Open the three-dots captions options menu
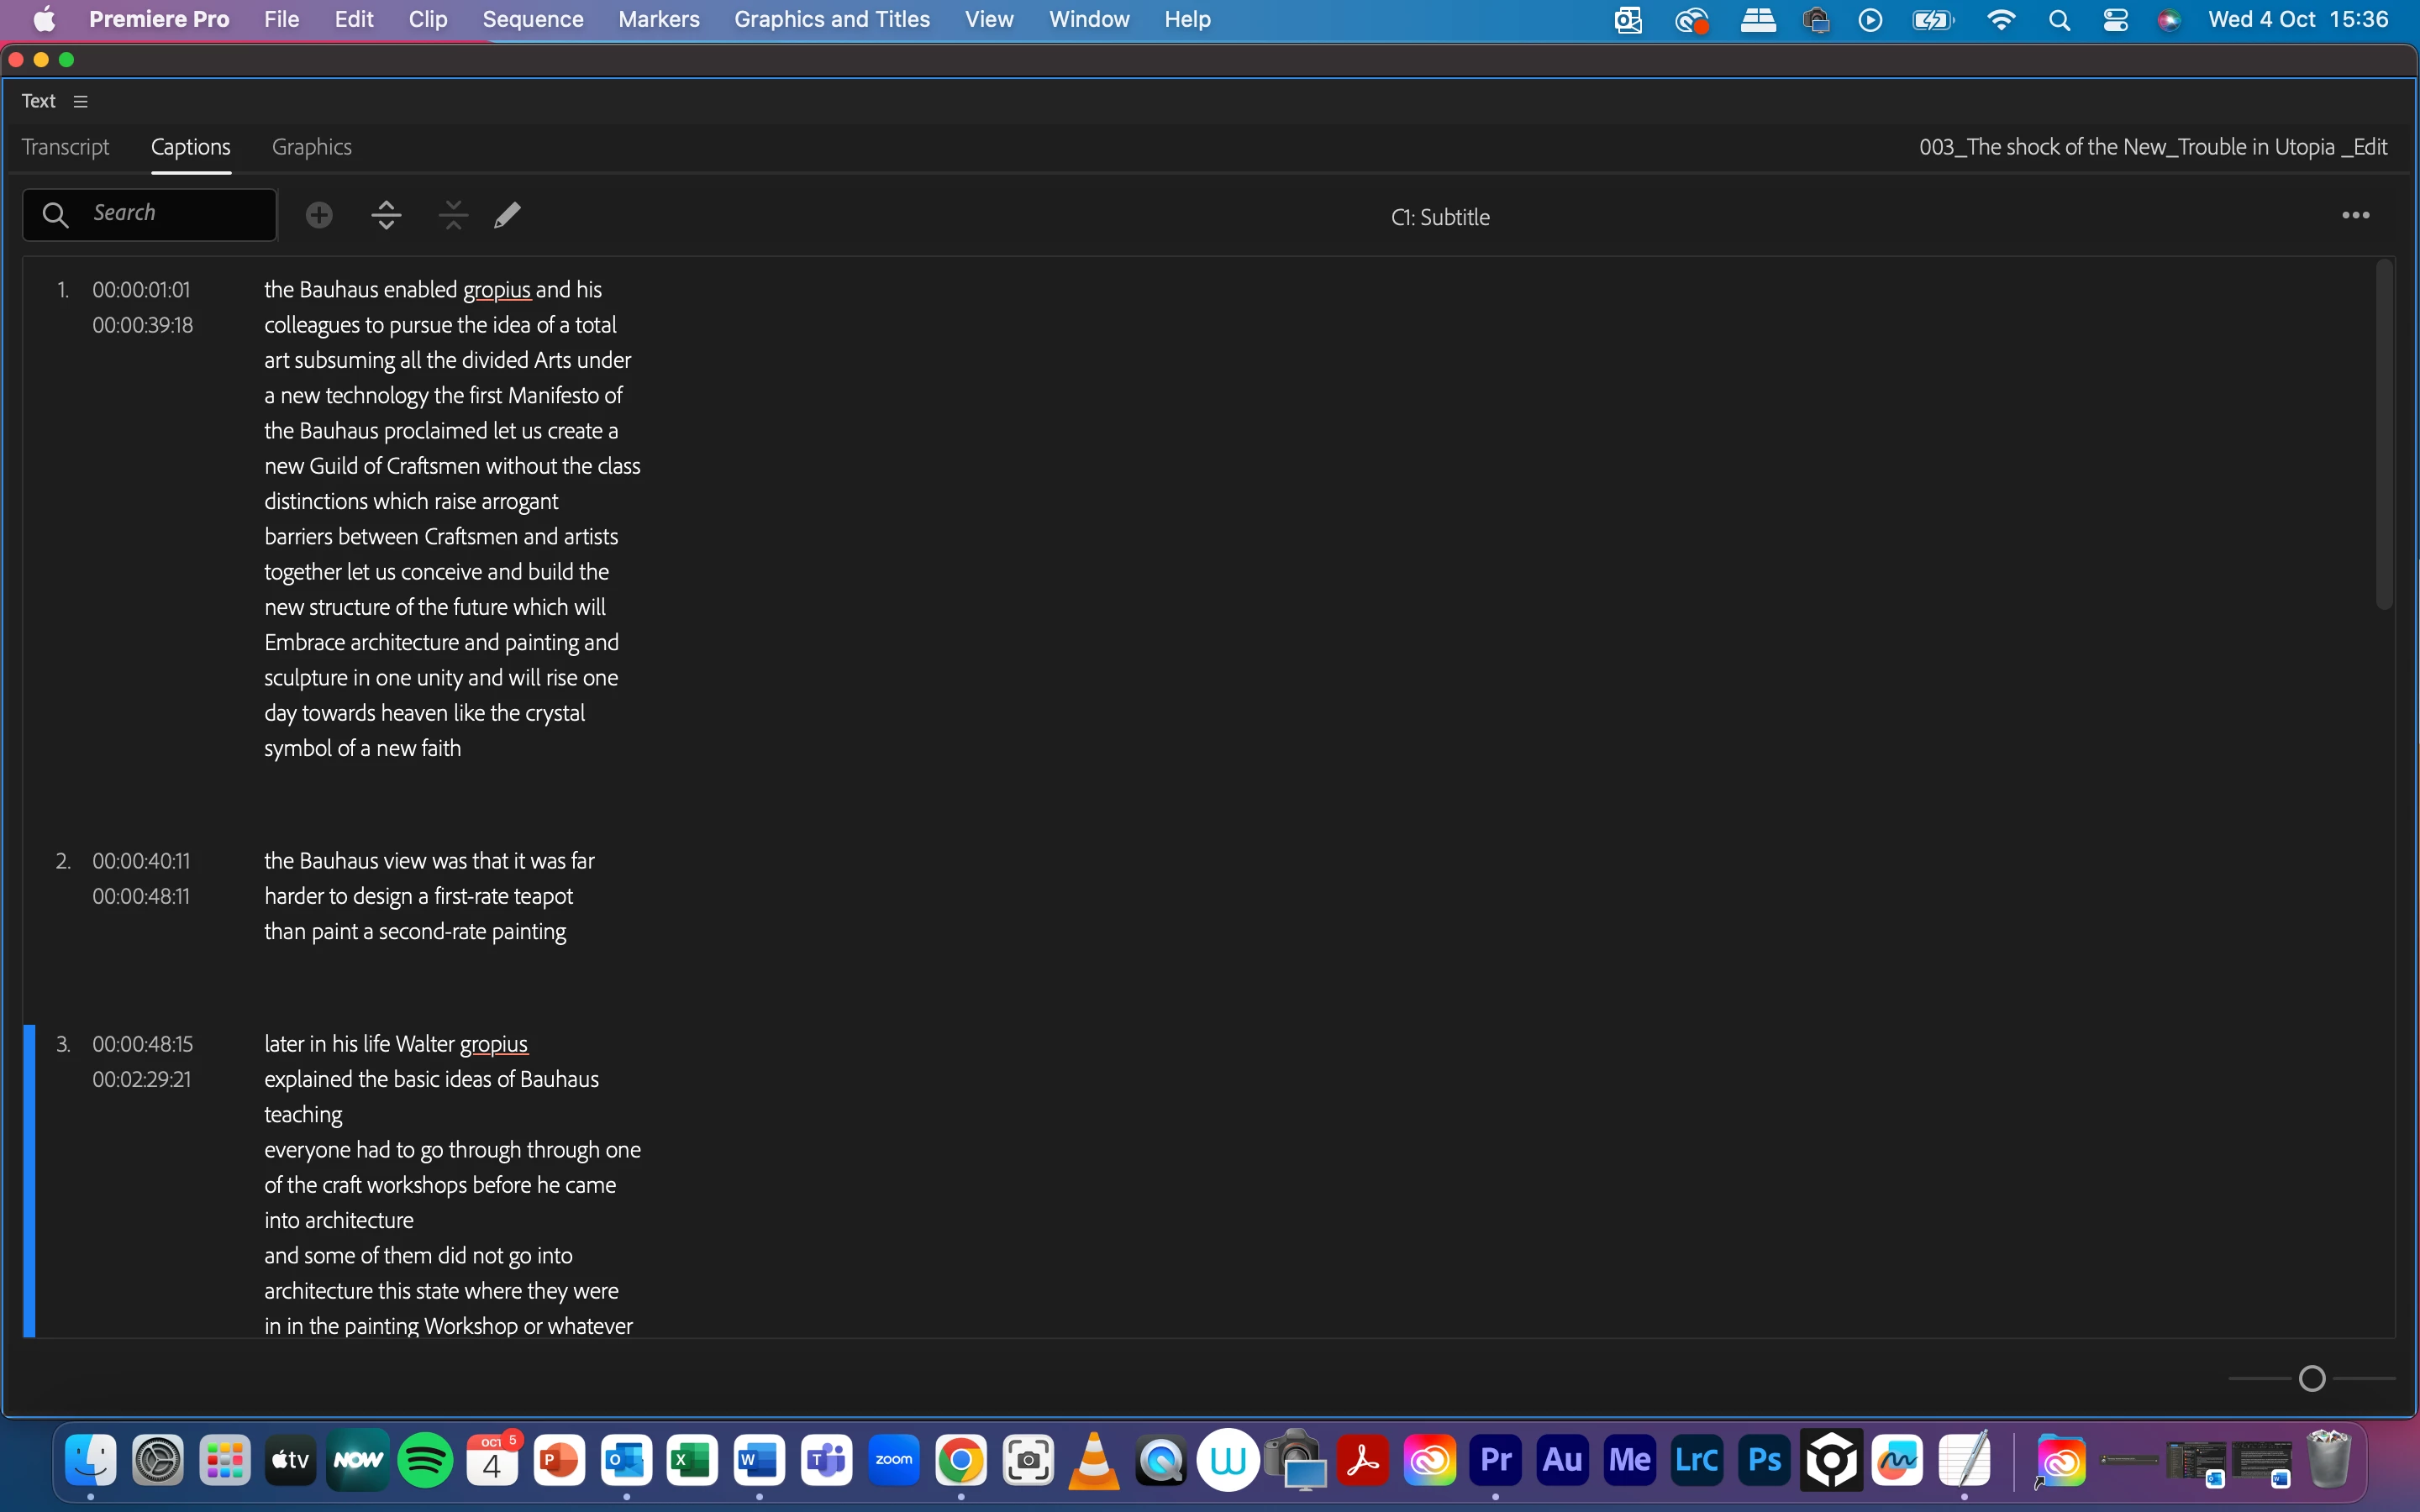This screenshot has width=2420, height=1512. [x=2355, y=215]
